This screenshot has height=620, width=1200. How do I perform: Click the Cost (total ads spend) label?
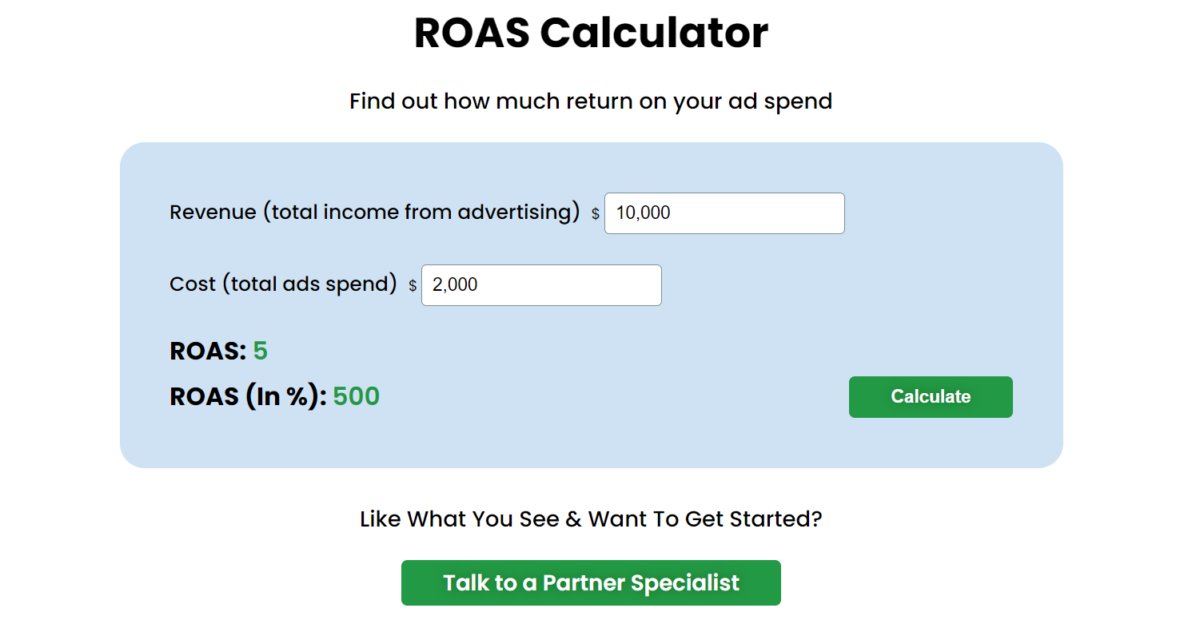coord(282,284)
